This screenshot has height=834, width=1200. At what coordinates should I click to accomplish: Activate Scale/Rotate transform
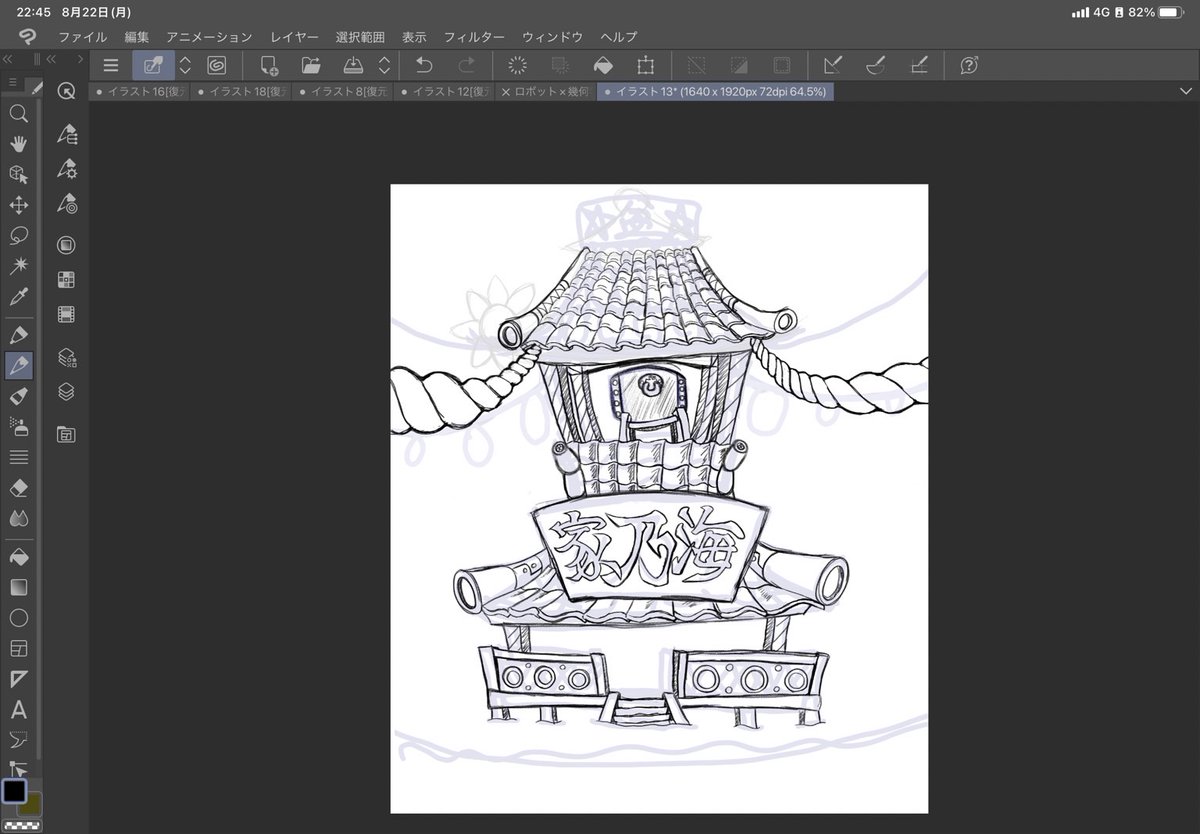(646, 65)
